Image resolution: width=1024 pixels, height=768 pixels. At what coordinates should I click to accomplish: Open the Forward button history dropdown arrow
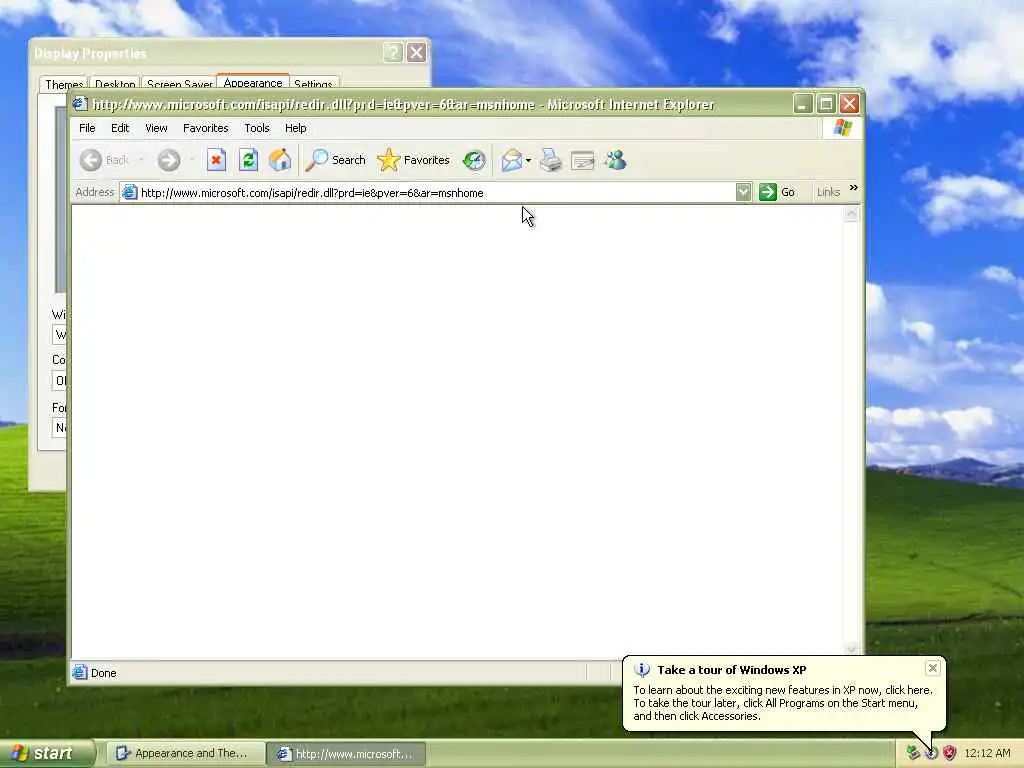point(192,160)
